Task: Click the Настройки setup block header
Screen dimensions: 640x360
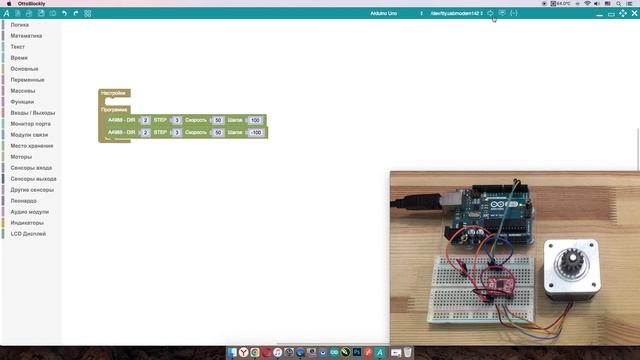Action: pos(113,93)
